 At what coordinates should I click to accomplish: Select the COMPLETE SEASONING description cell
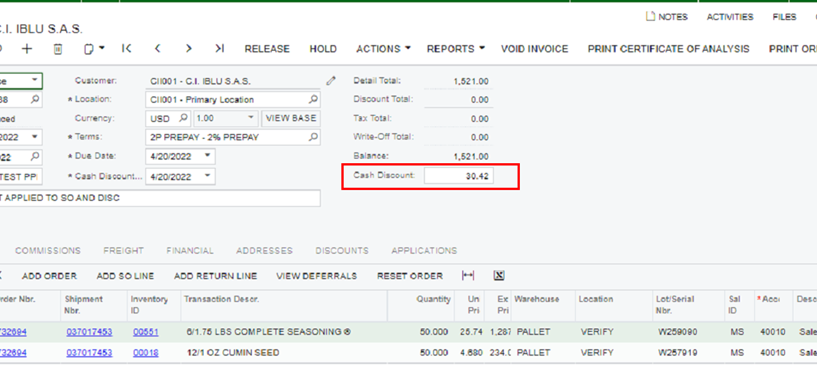[x=284, y=332]
